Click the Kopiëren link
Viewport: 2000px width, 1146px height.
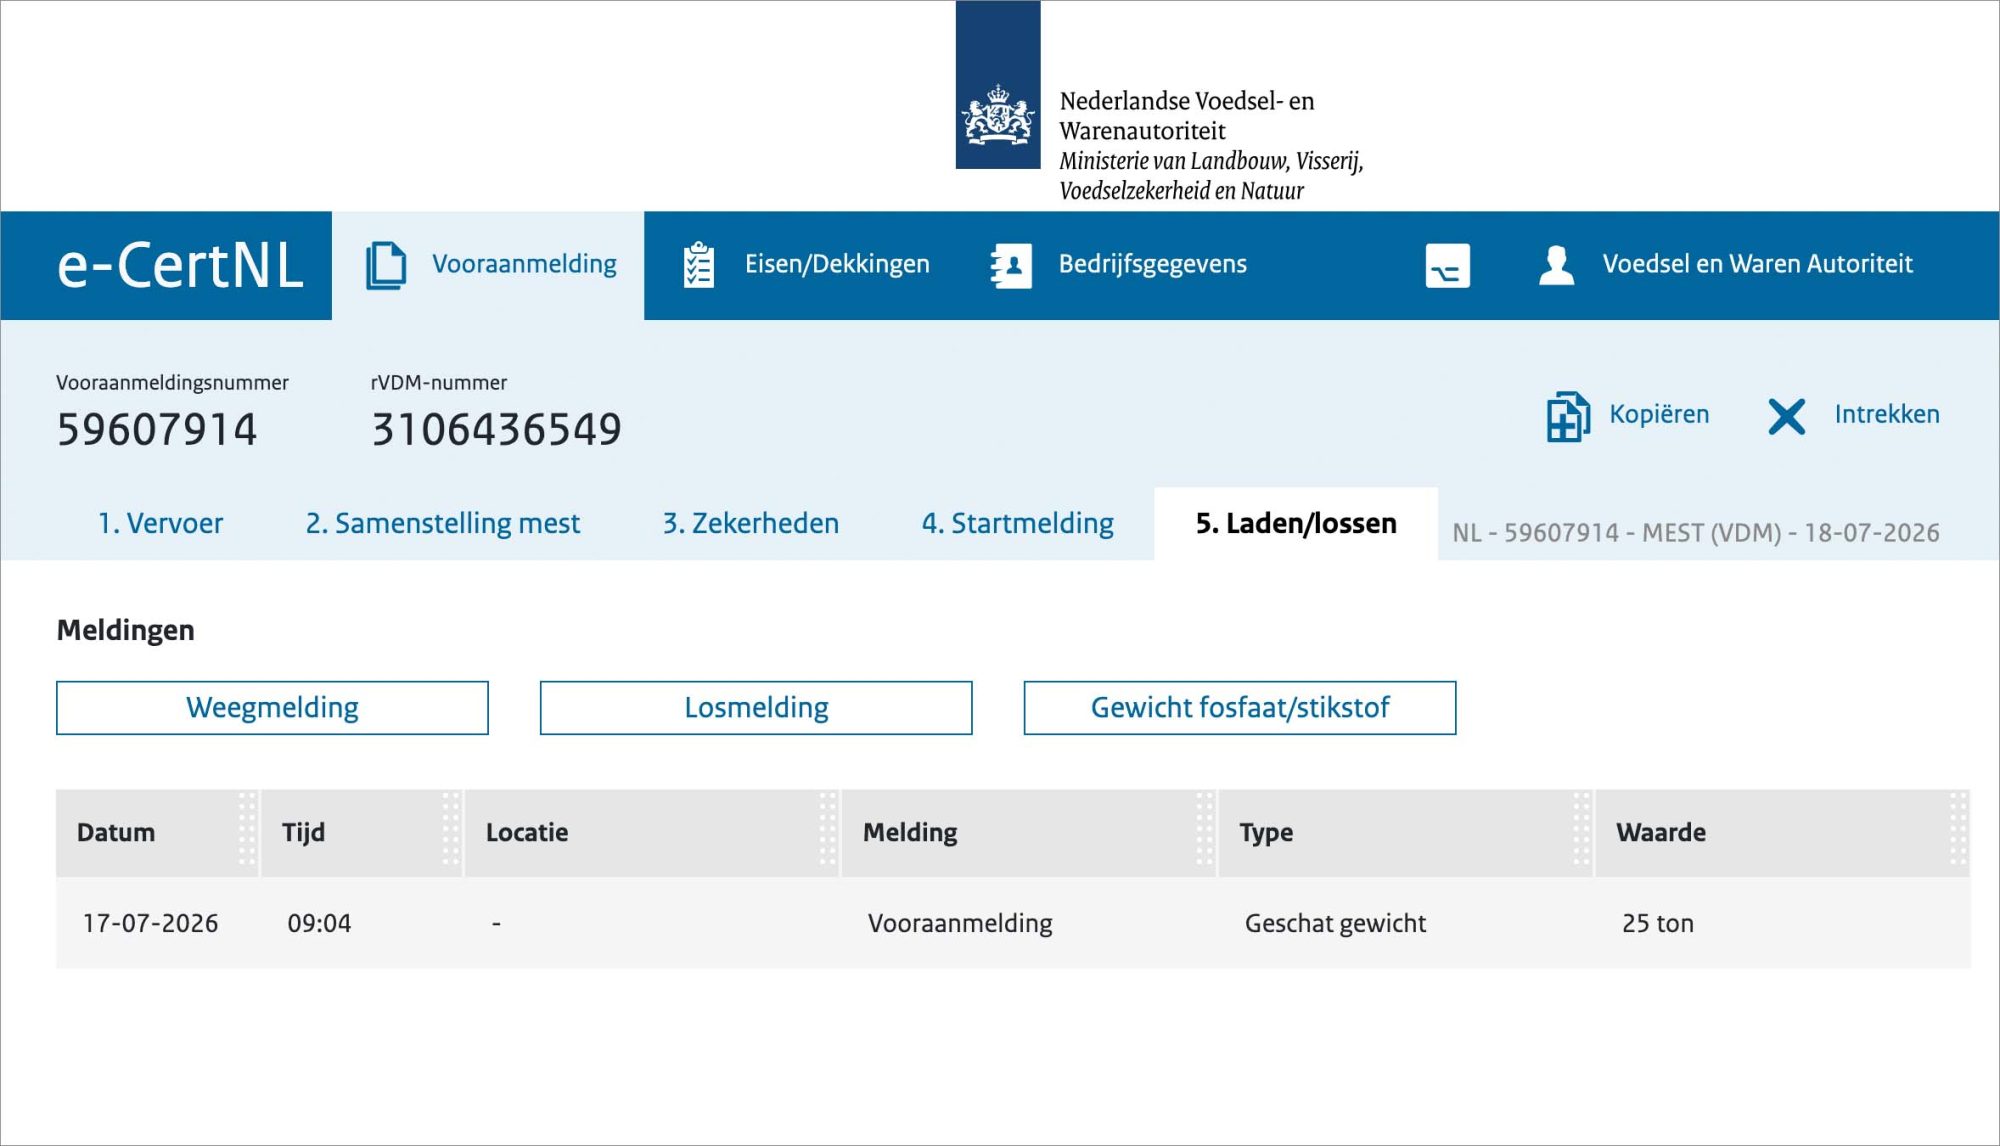pyautogui.click(x=1659, y=414)
